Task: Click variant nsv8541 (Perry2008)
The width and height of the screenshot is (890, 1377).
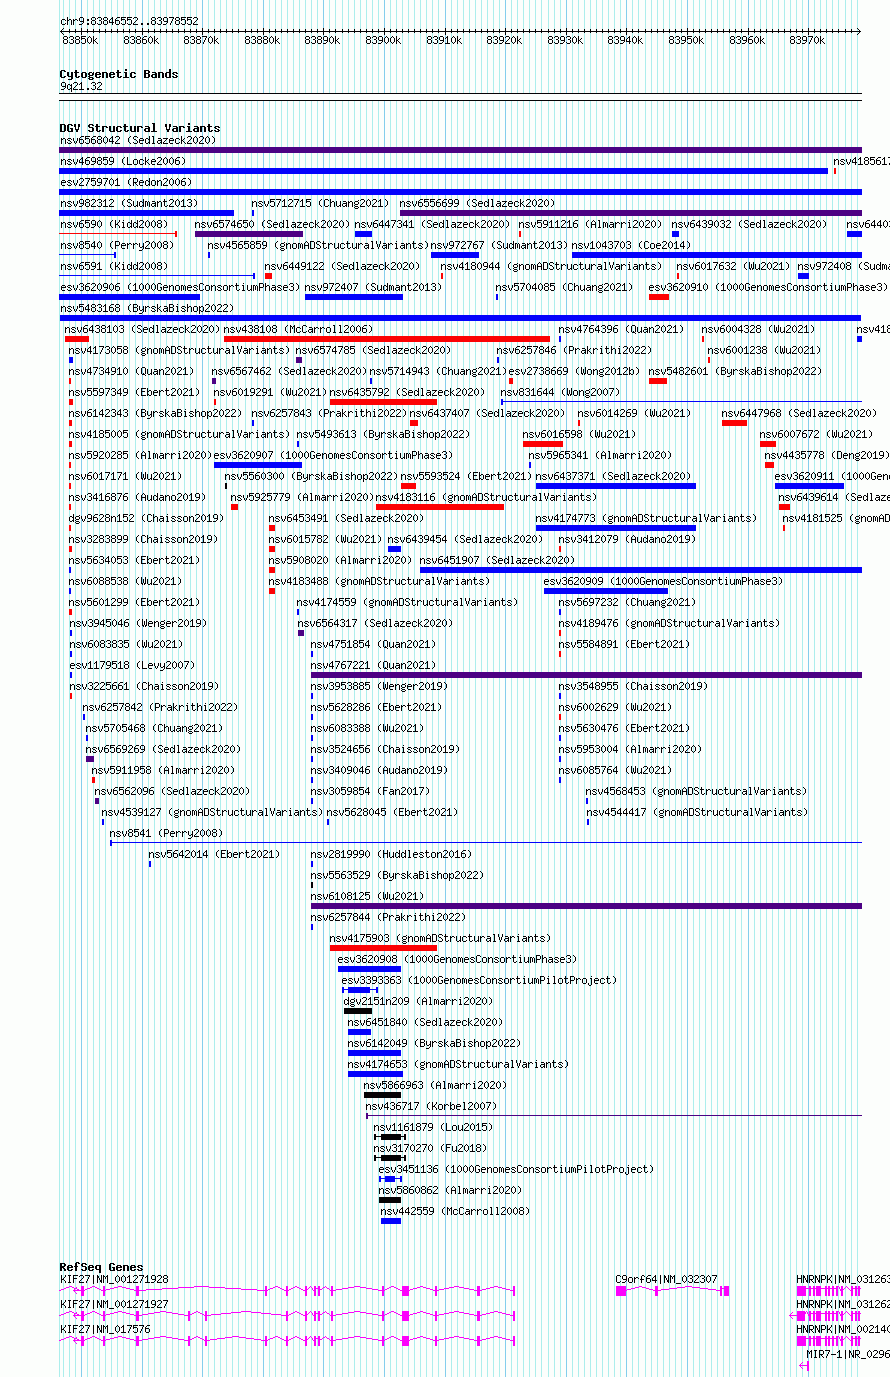Action: [166, 833]
